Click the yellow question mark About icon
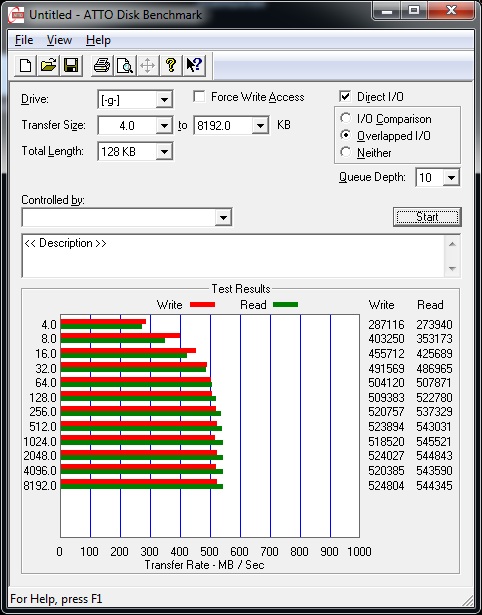Image resolution: width=482 pixels, height=615 pixels. click(171, 65)
